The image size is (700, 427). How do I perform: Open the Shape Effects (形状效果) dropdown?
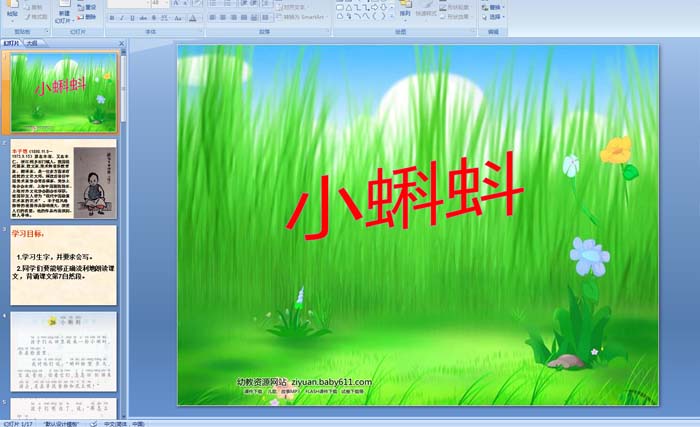tap(454, 17)
